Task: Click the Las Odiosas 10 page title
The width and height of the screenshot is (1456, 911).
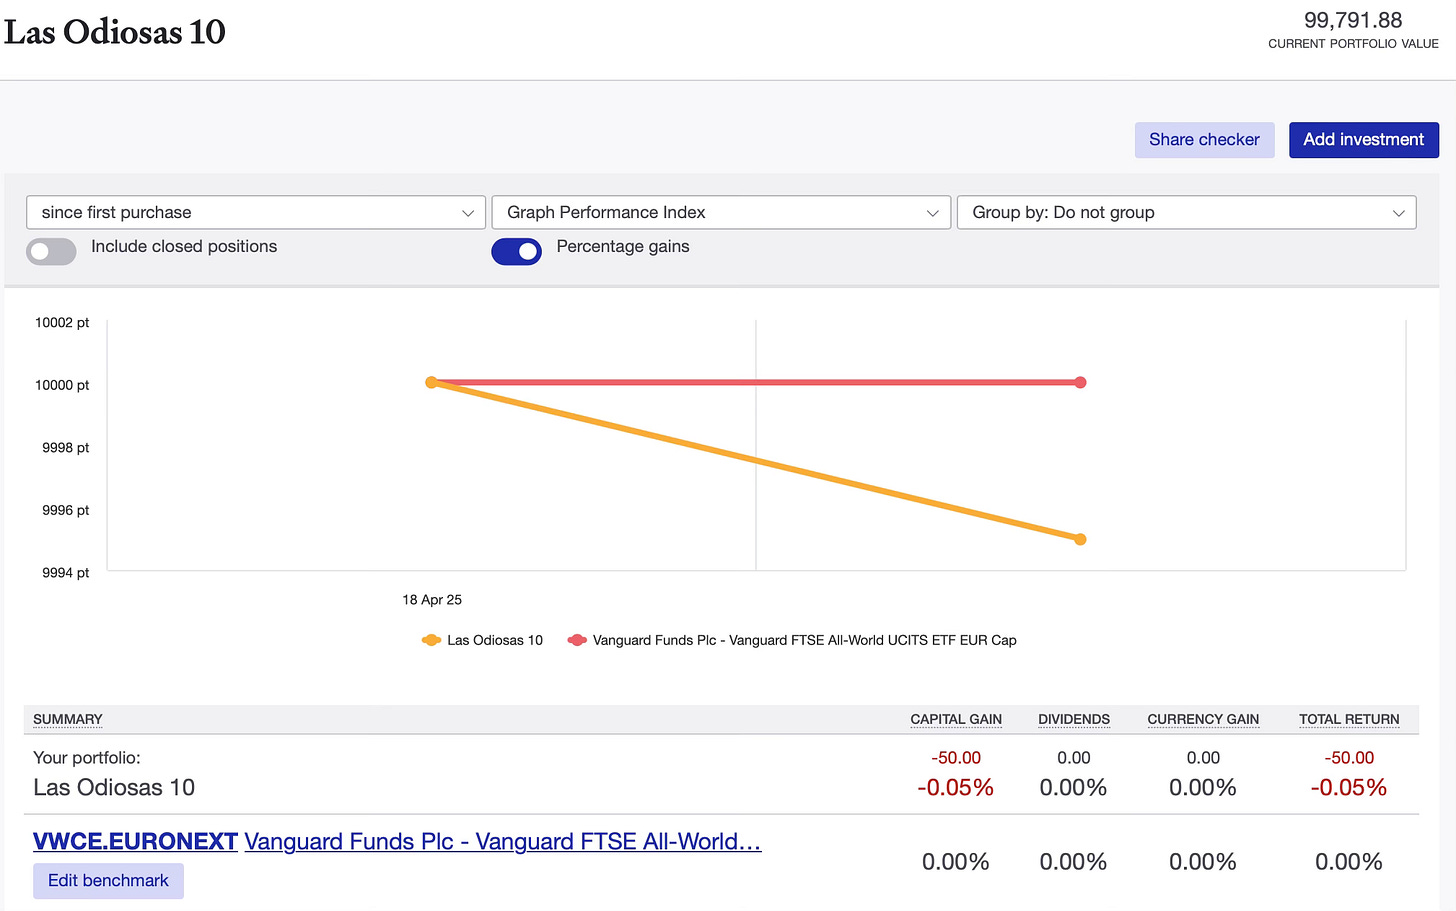Action: point(115,32)
